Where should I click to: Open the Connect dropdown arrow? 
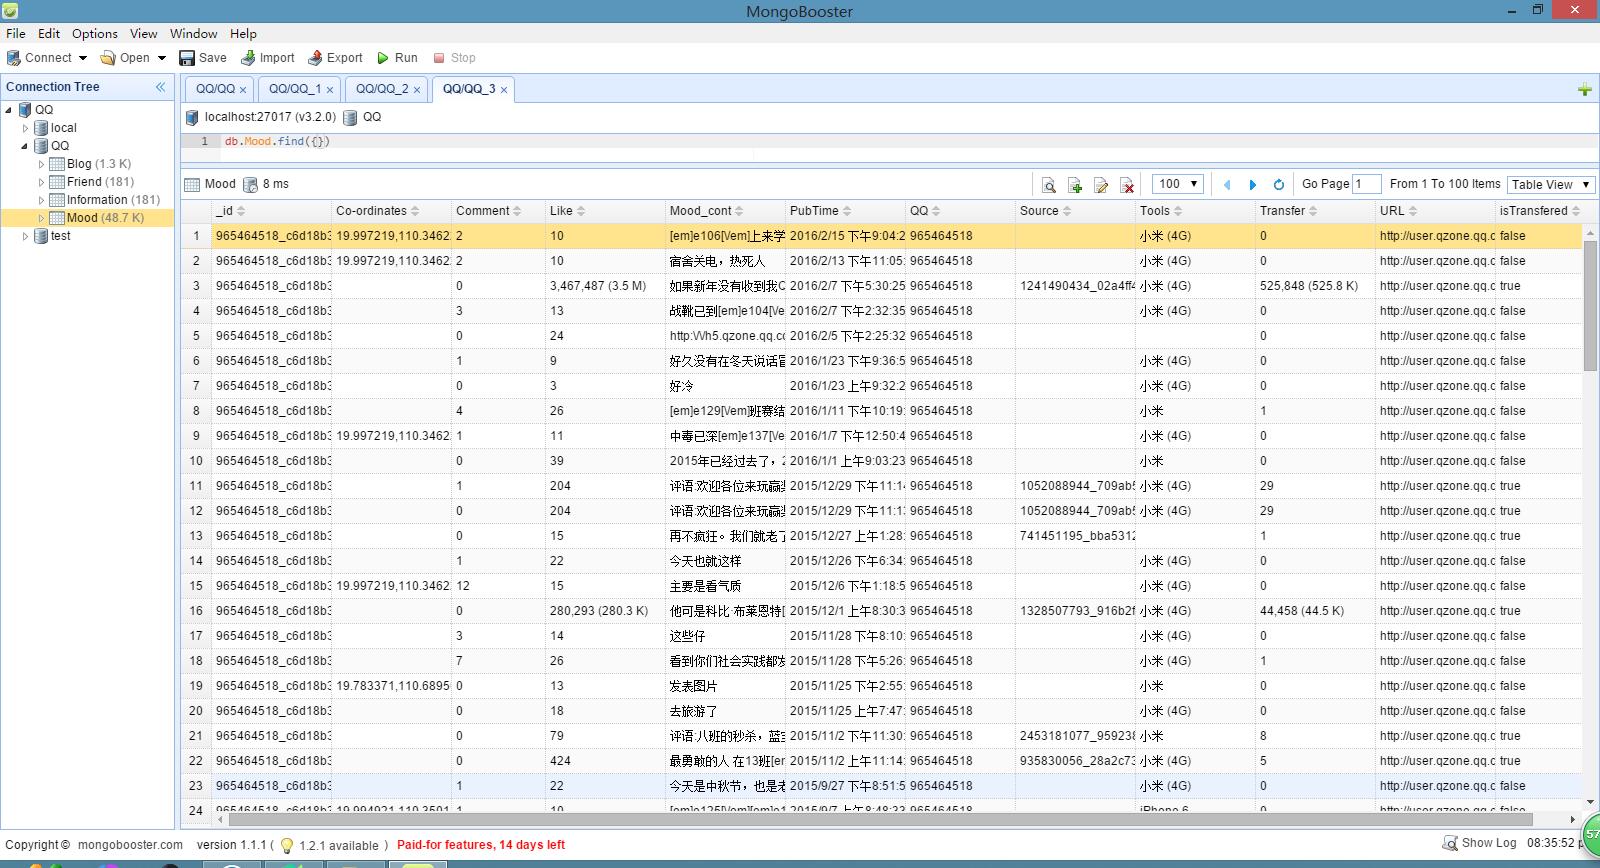pos(83,58)
